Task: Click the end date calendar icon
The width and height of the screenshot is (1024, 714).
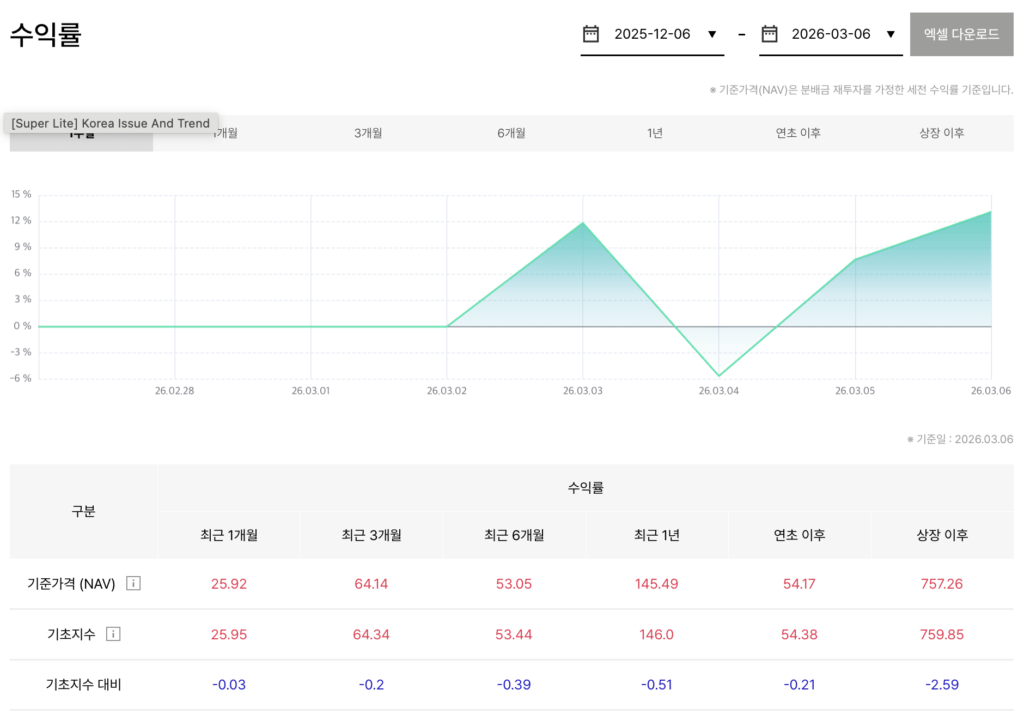Action: click(769, 34)
